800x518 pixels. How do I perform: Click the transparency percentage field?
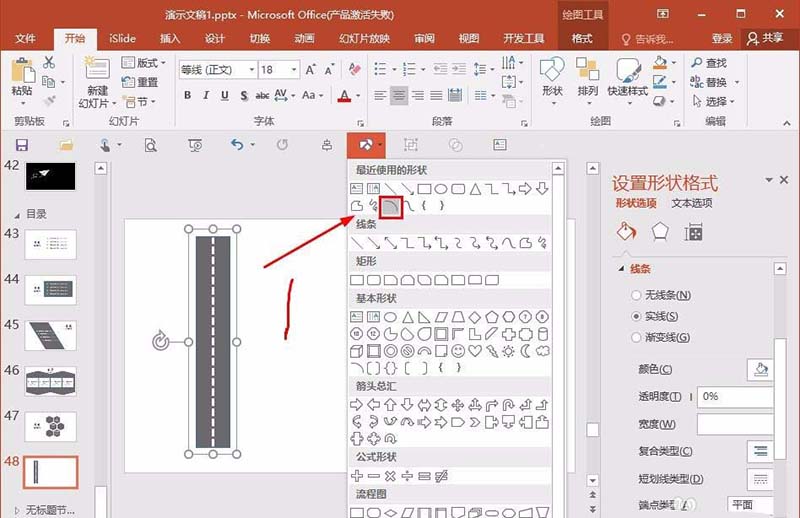click(736, 397)
